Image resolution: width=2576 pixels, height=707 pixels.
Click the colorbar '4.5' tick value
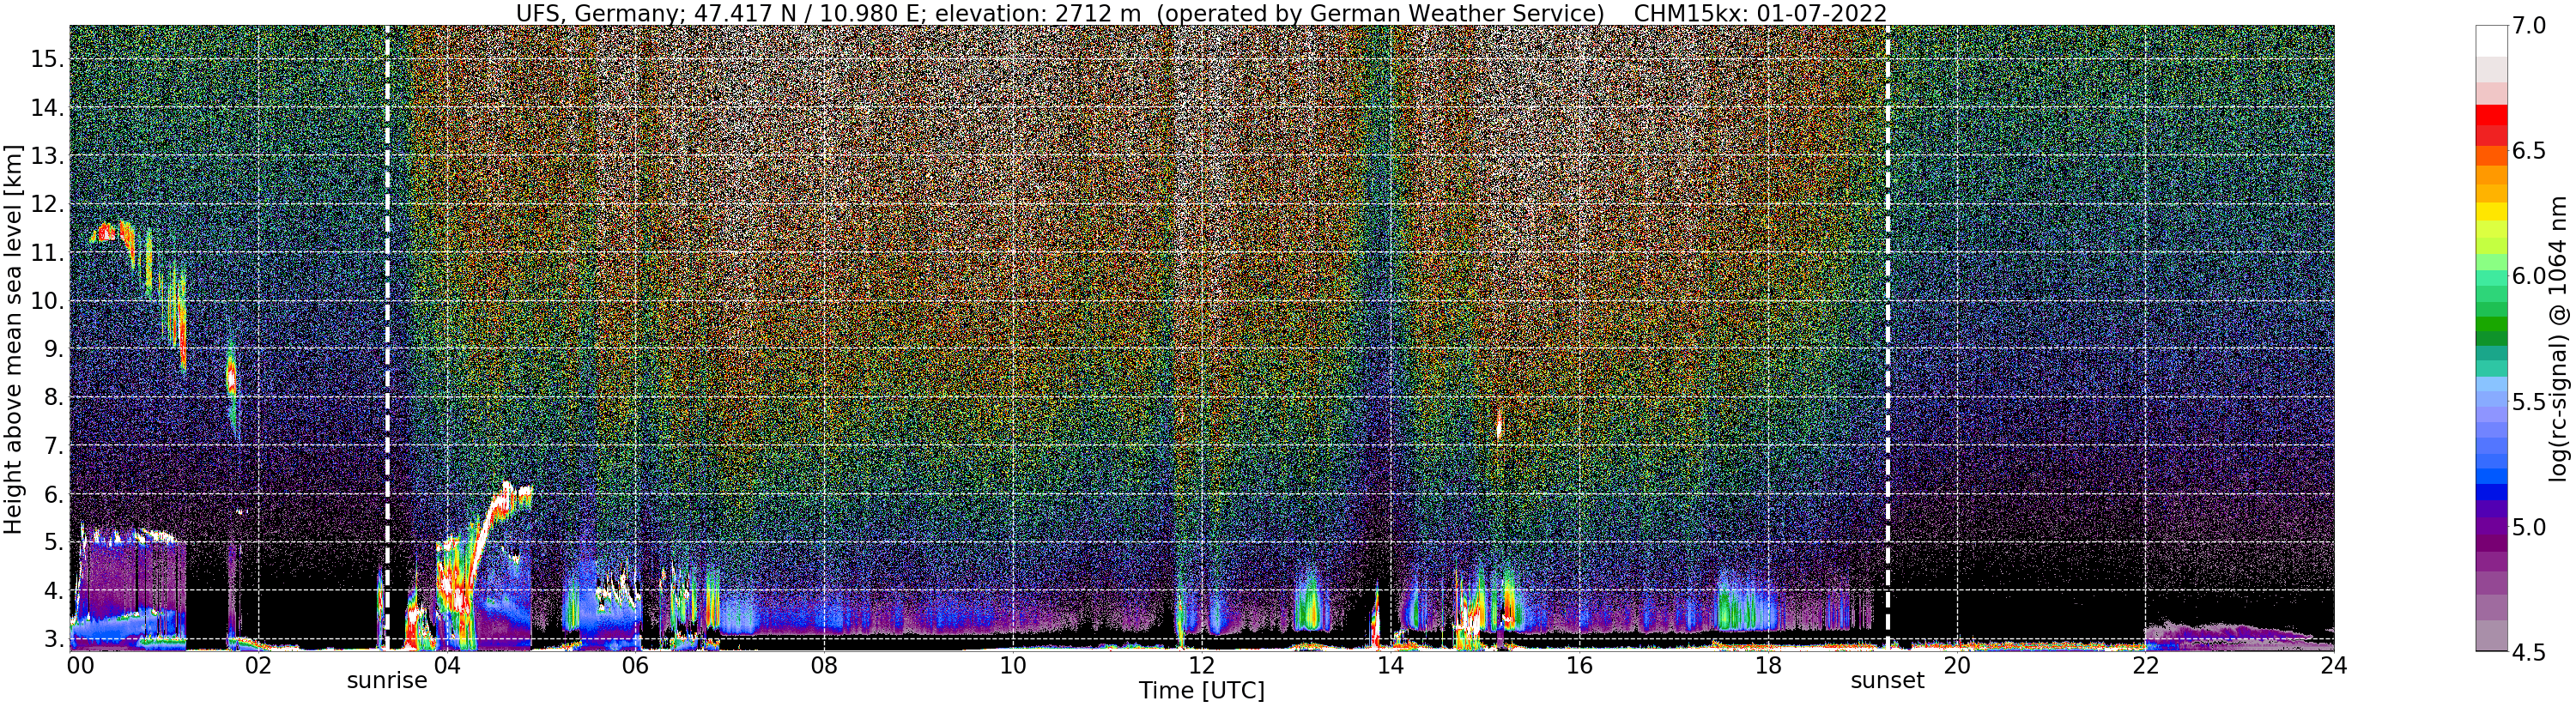[x=2529, y=652]
